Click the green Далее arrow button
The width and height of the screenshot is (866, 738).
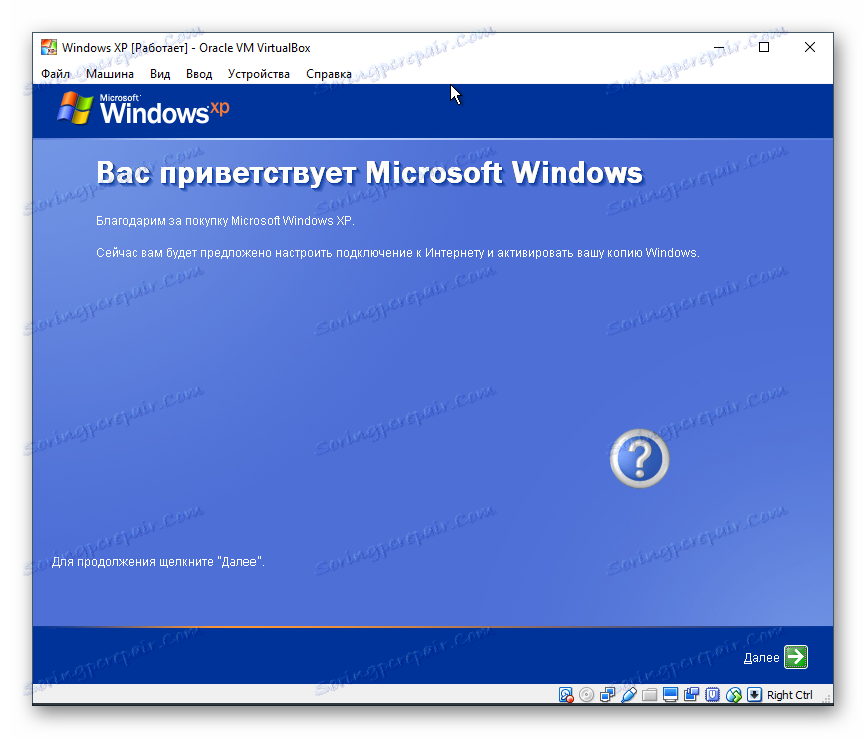[796, 657]
